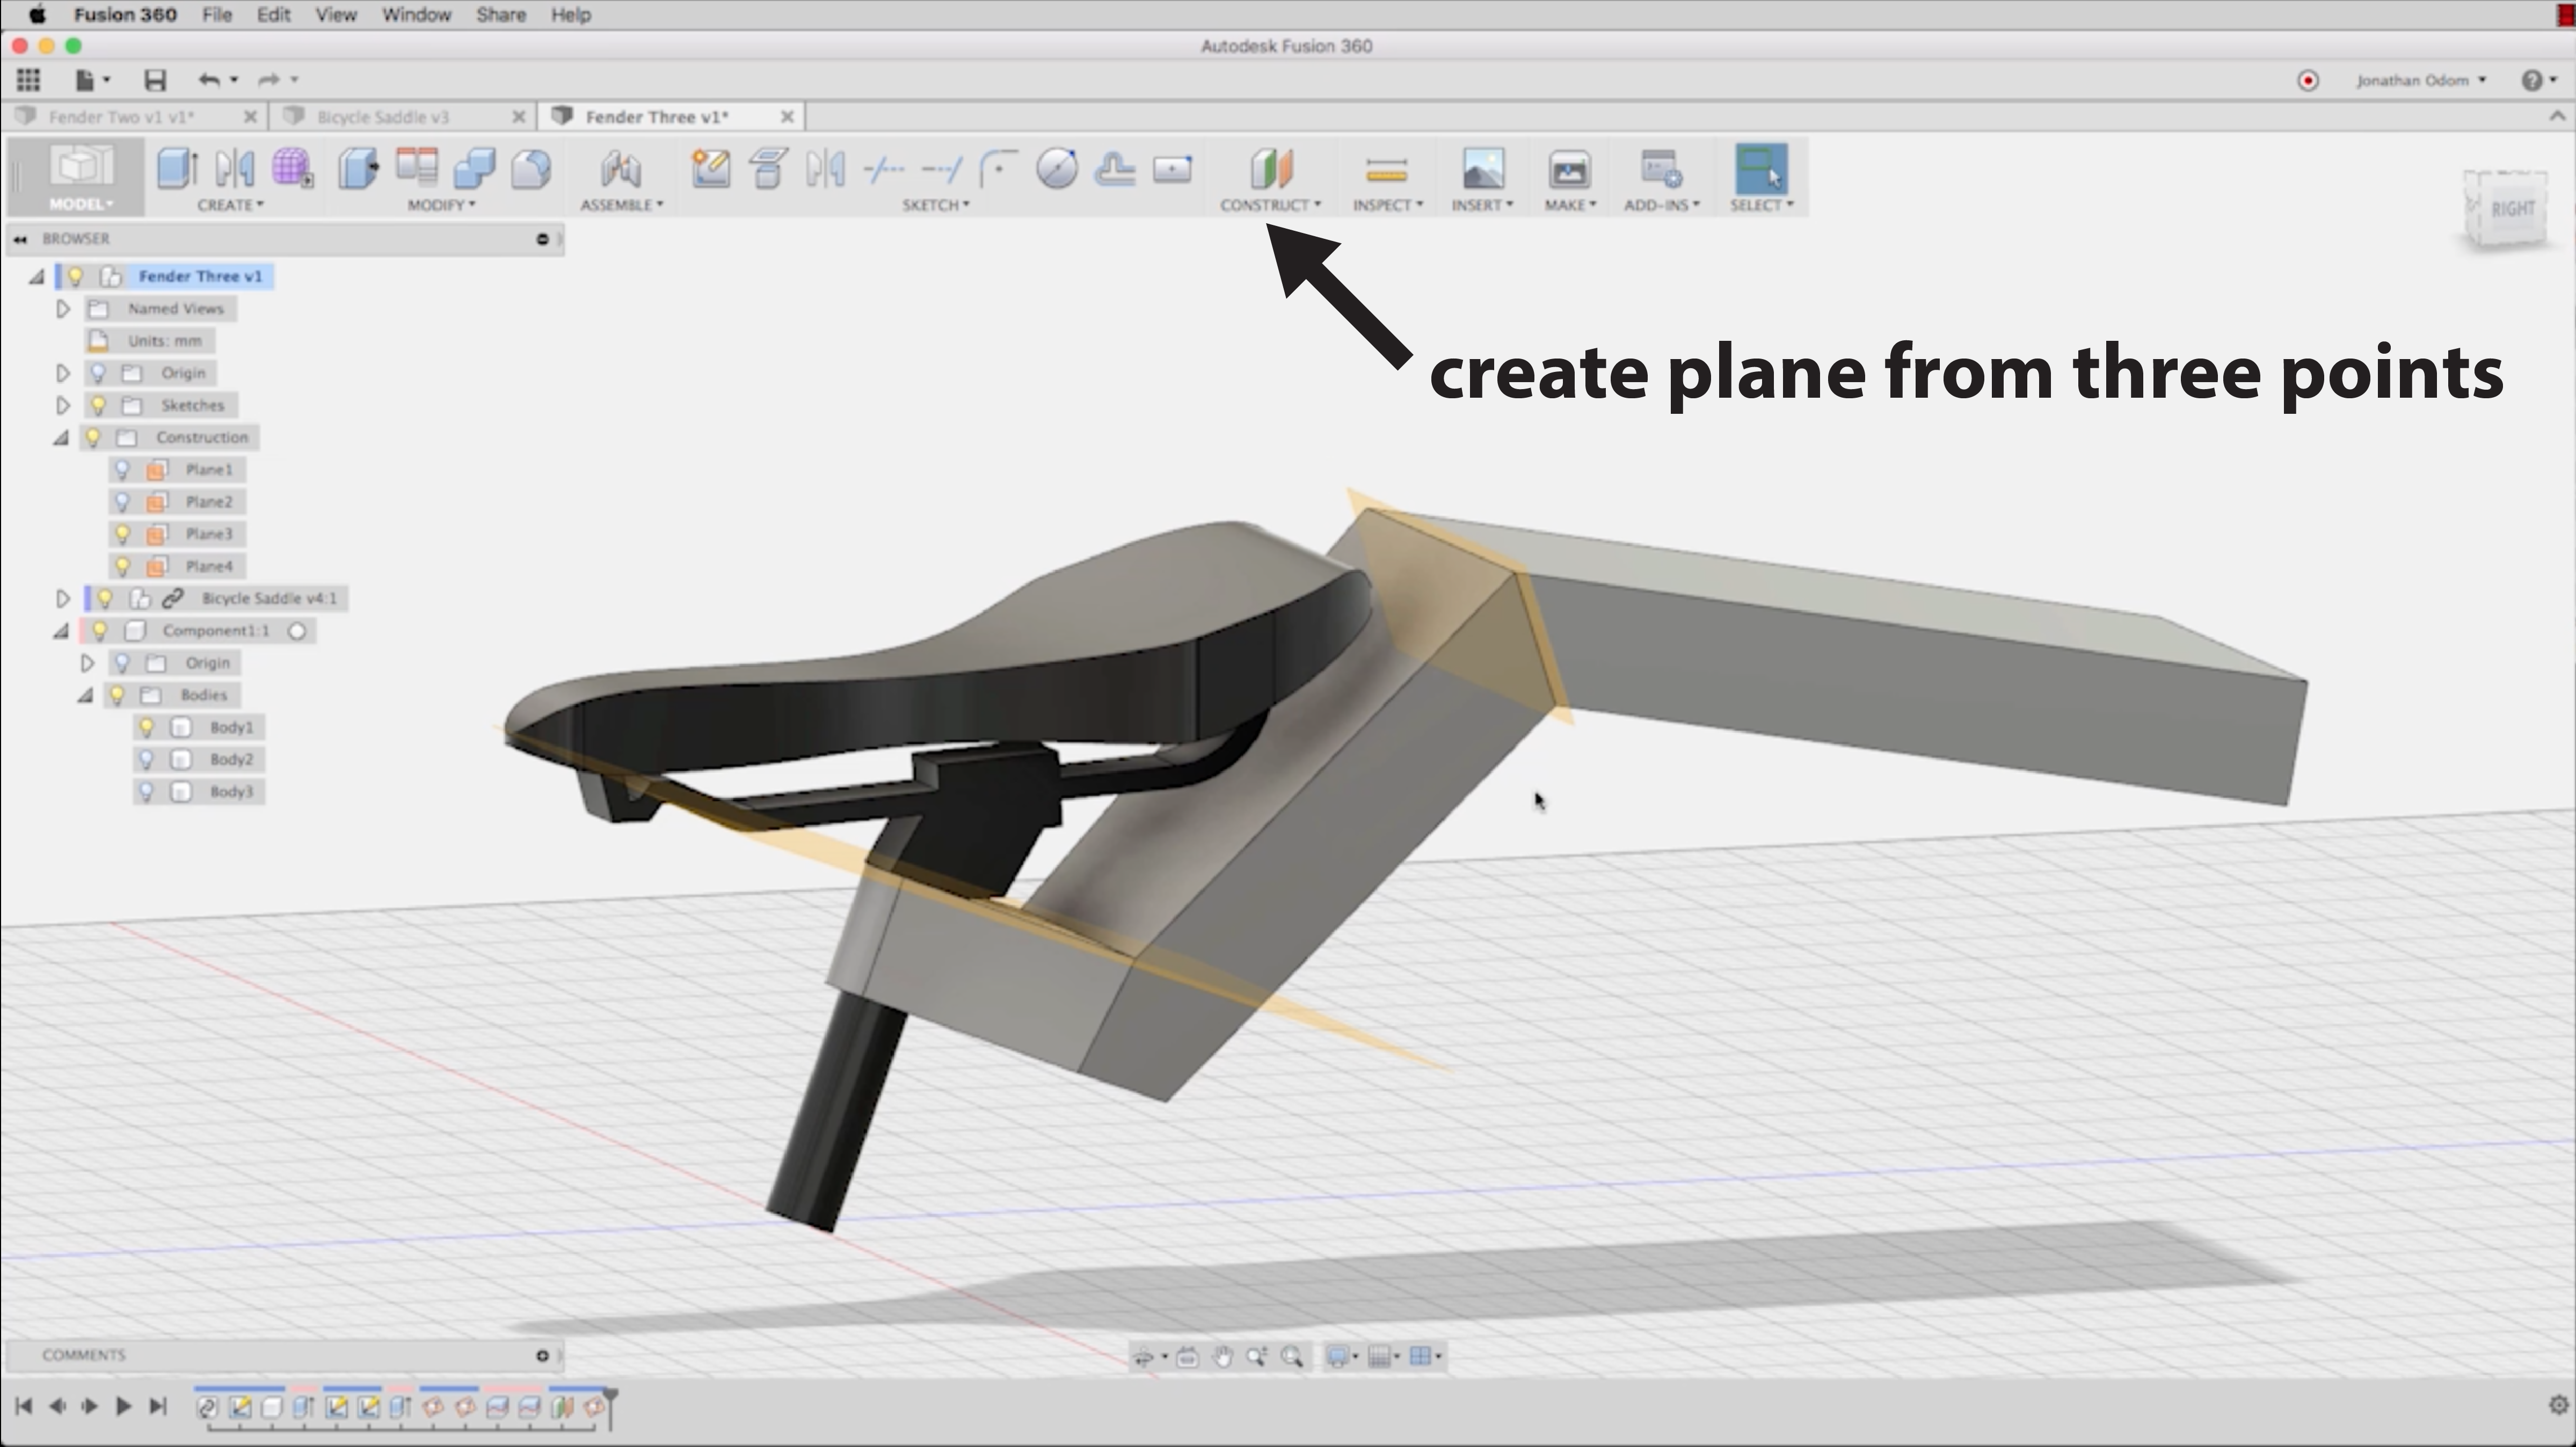Click the Save icon in top toolbar
This screenshot has width=2576, height=1447.
coord(154,80)
